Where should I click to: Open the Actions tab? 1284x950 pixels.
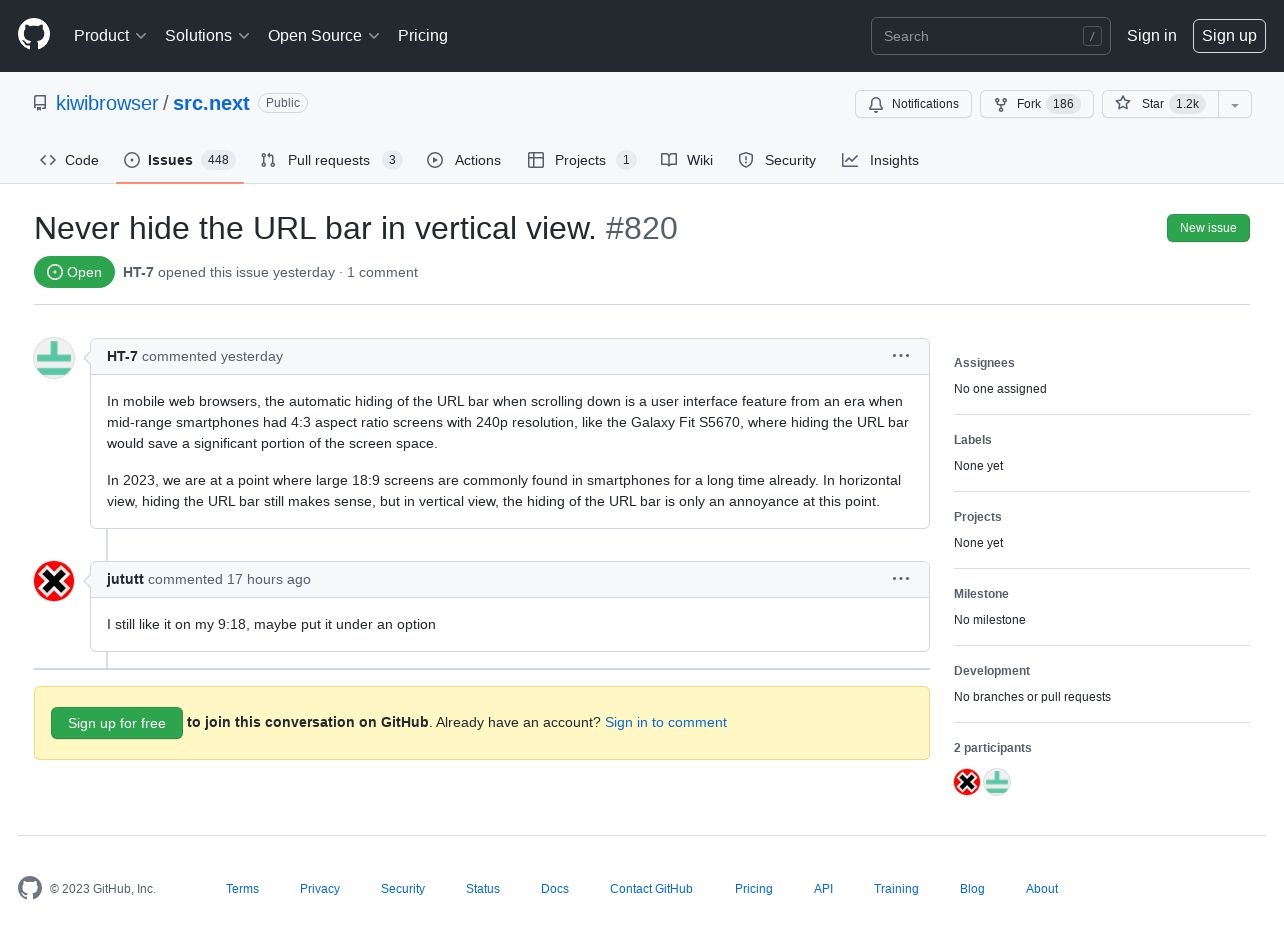(x=464, y=160)
